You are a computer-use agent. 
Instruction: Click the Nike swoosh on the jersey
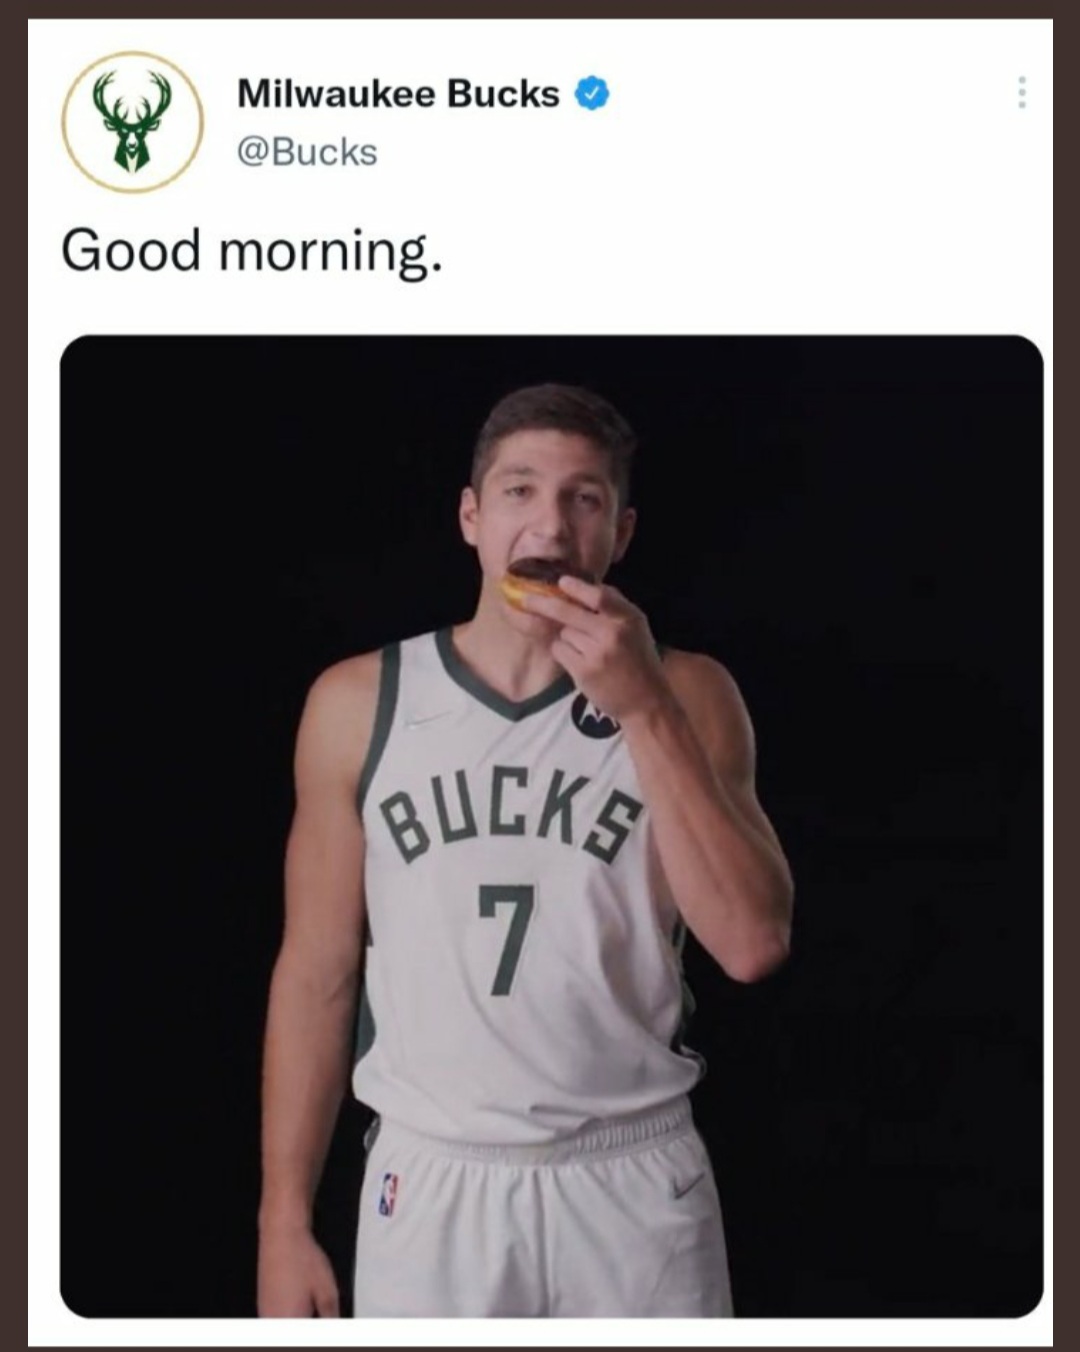[x=428, y=718]
